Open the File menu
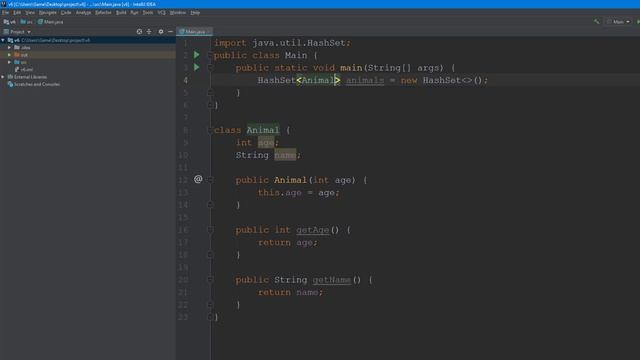Screen dimensions: 640x360 click(x=5, y=13)
